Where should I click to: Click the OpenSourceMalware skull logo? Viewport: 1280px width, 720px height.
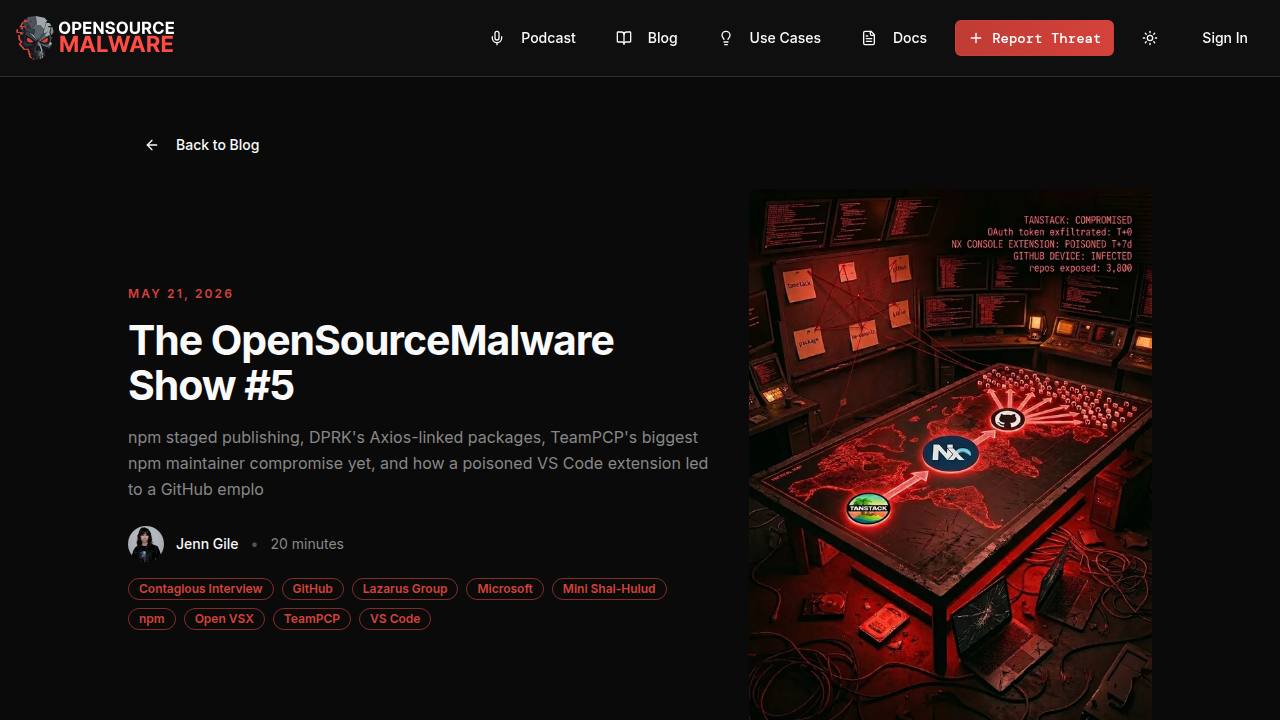[x=35, y=38]
